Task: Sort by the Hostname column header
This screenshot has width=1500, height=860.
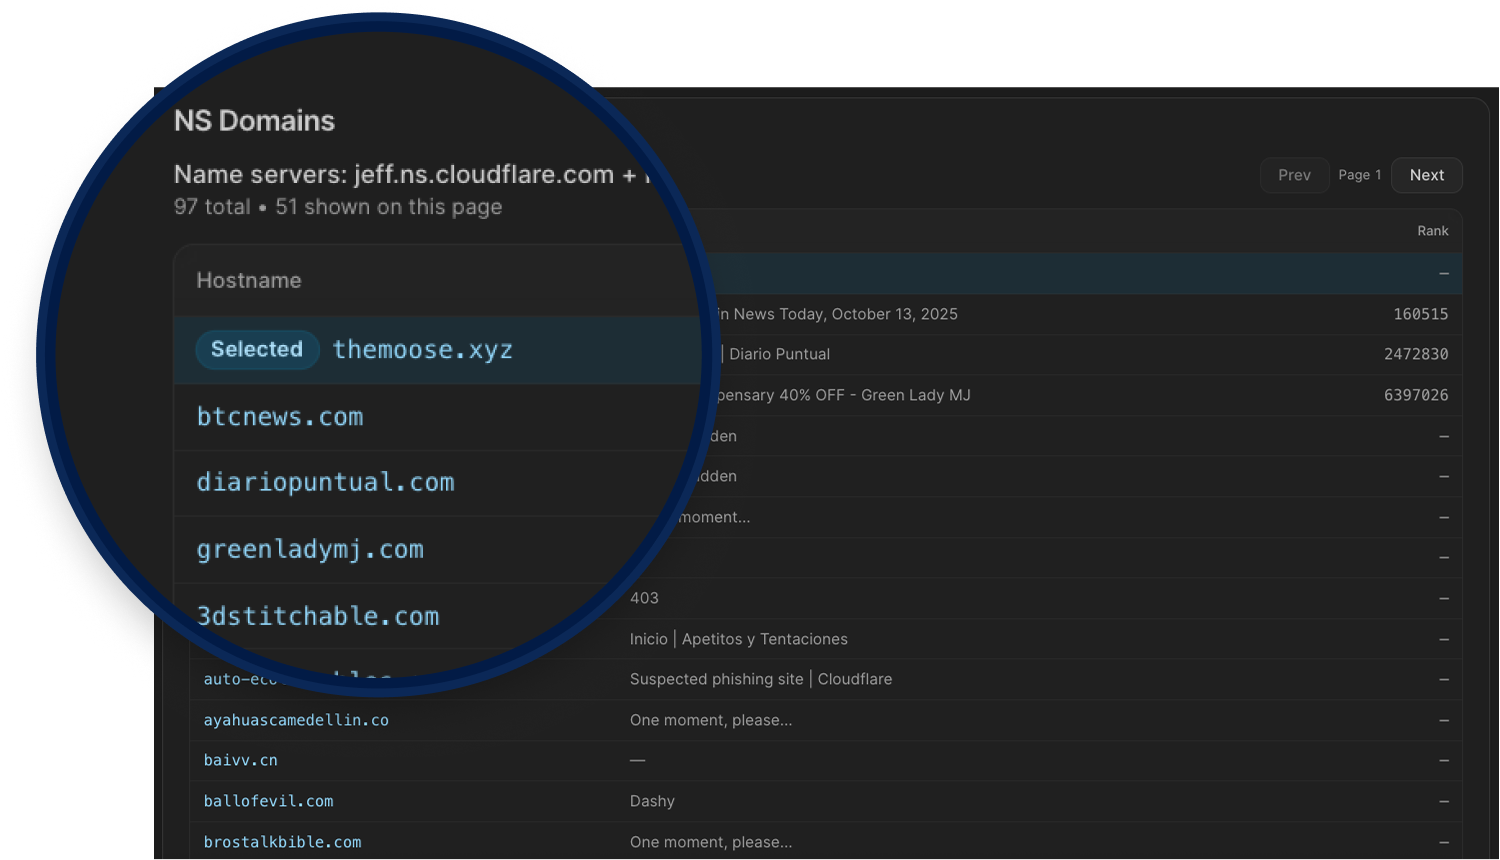Action: pyautogui.click(x=249, y=281)
